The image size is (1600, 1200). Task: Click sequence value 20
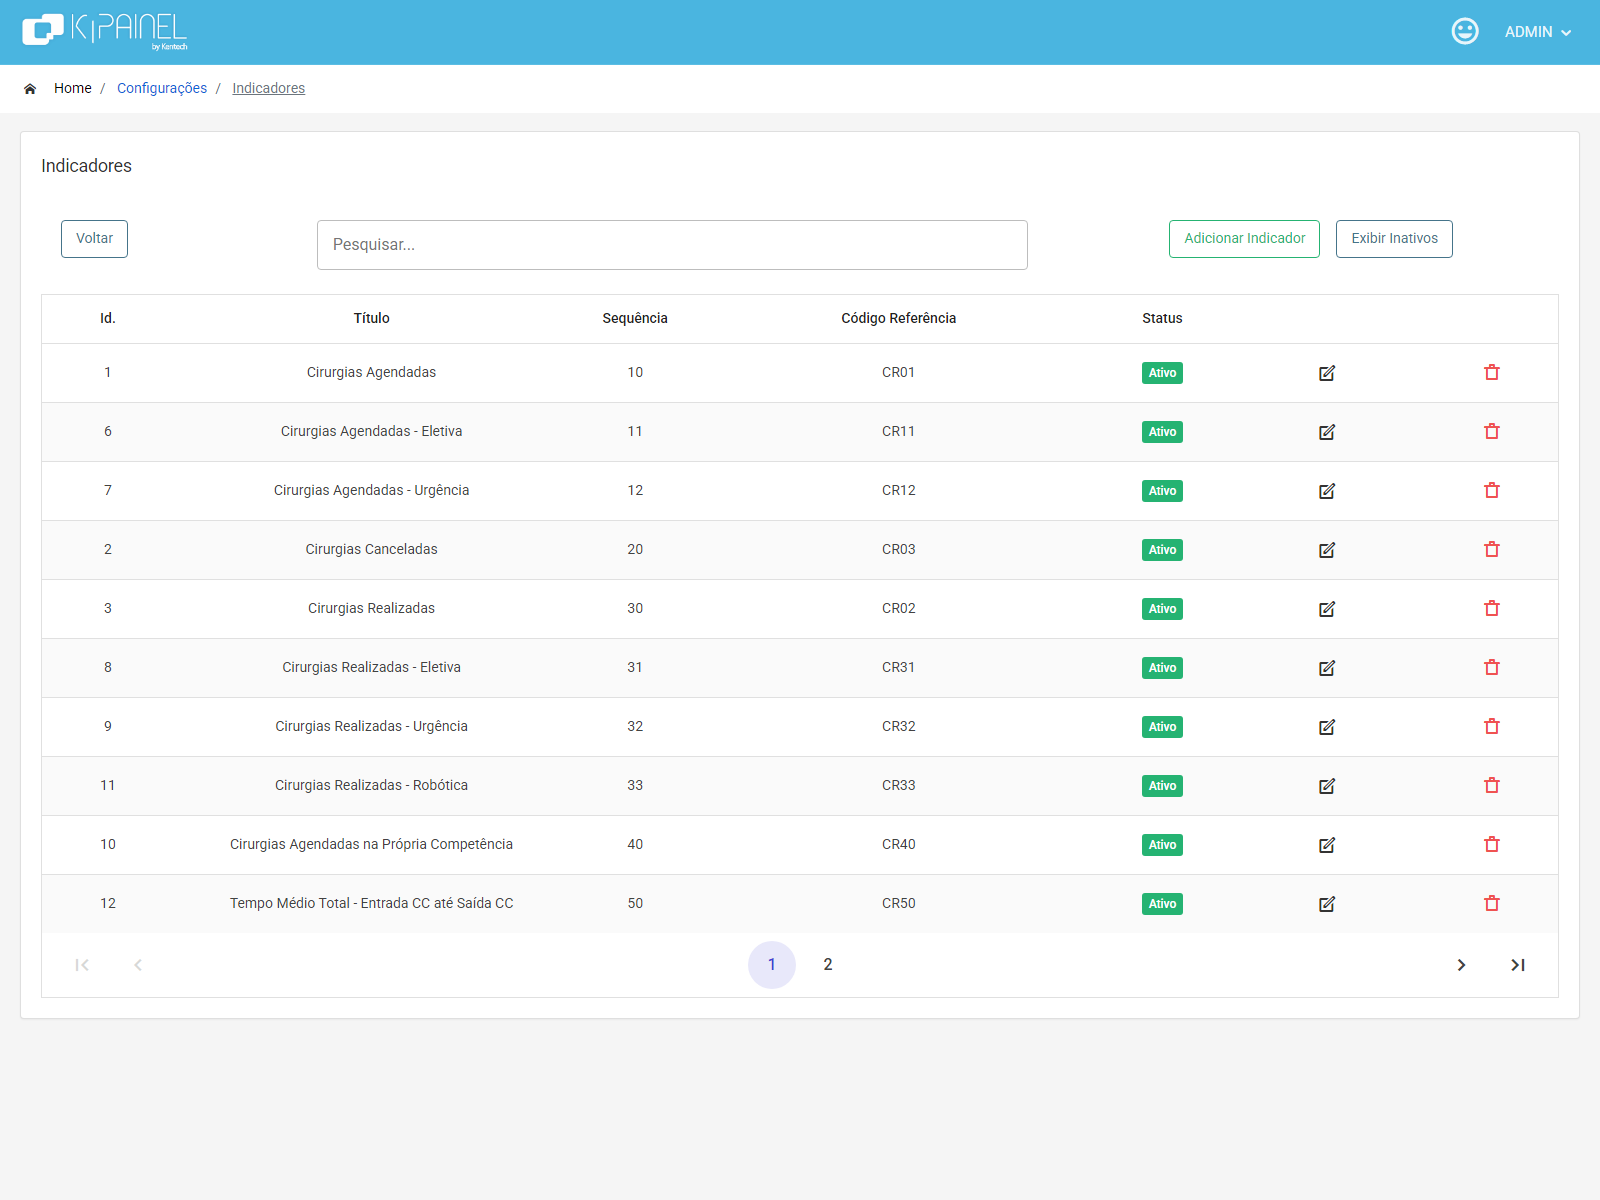(x=635, y=549)
